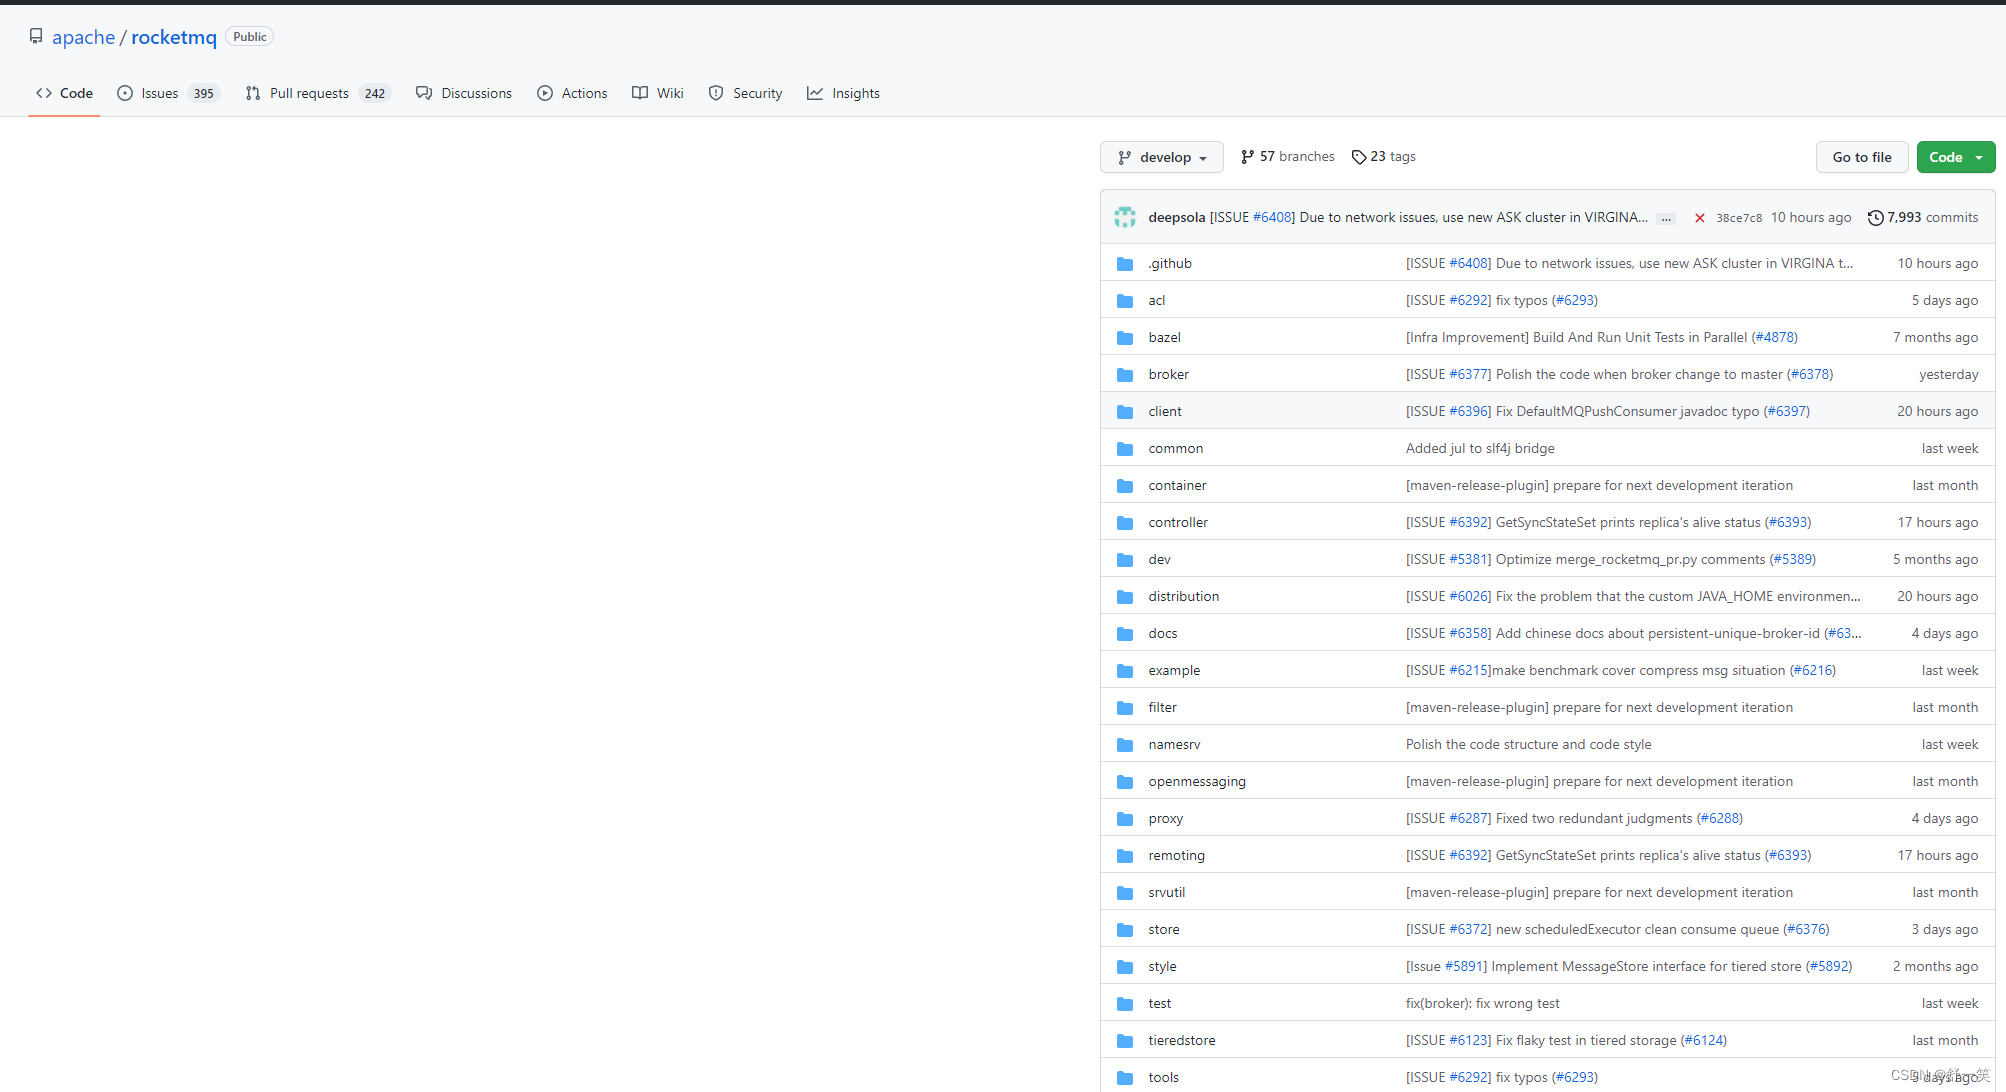Screen dimensions: 2006x1092
Task: Open the distribution folder
Action: point(1183,597)
